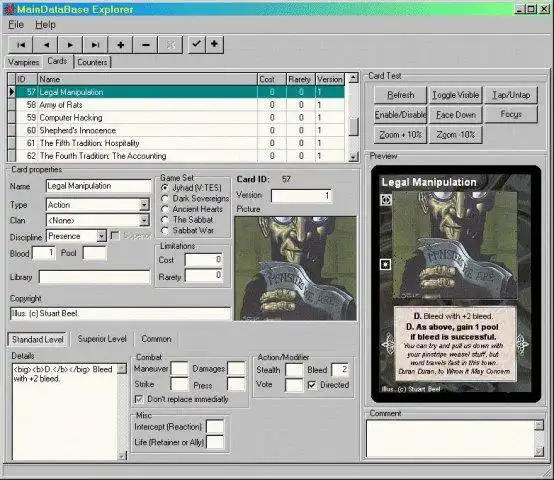Image resolution: width=554 pixels, height=480 pixels.
Task: Click the Copyright input field
Action: (120, 314)
